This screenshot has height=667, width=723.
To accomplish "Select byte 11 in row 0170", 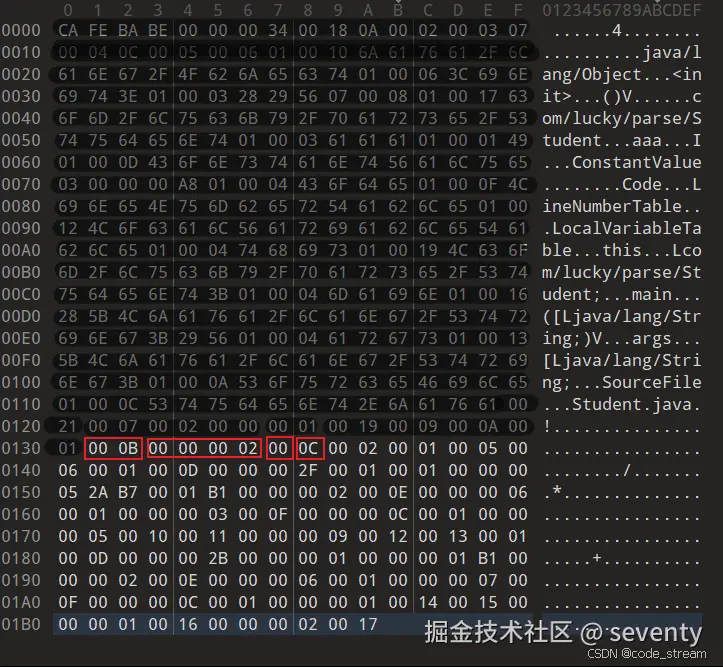I will click(218, 536).
